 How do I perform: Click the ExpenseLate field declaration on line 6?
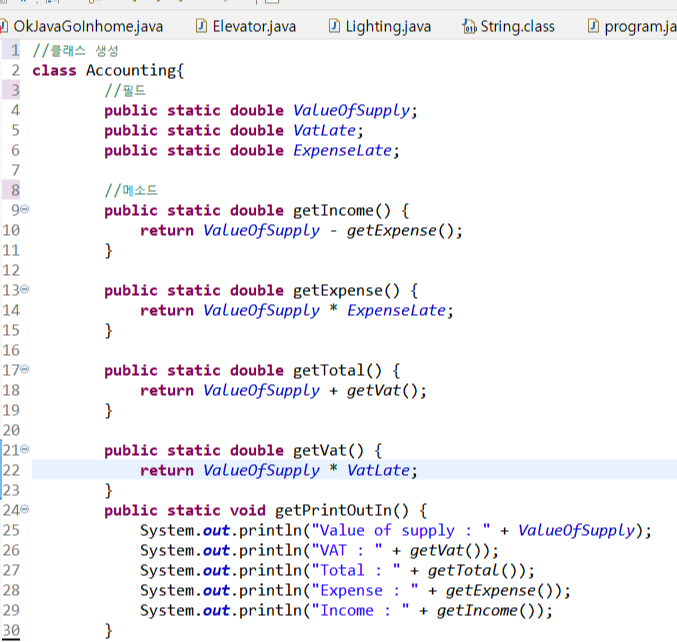pyautogui.click(x=342, y=150)
